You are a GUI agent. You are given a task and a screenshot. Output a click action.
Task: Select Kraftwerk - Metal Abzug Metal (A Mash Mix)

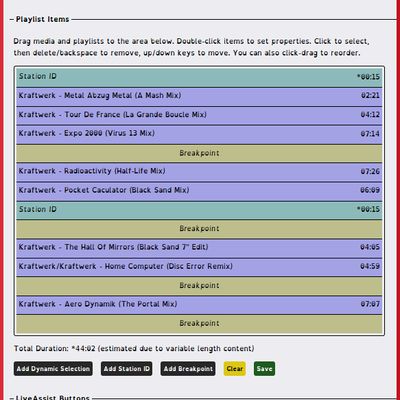coord(199,97)
